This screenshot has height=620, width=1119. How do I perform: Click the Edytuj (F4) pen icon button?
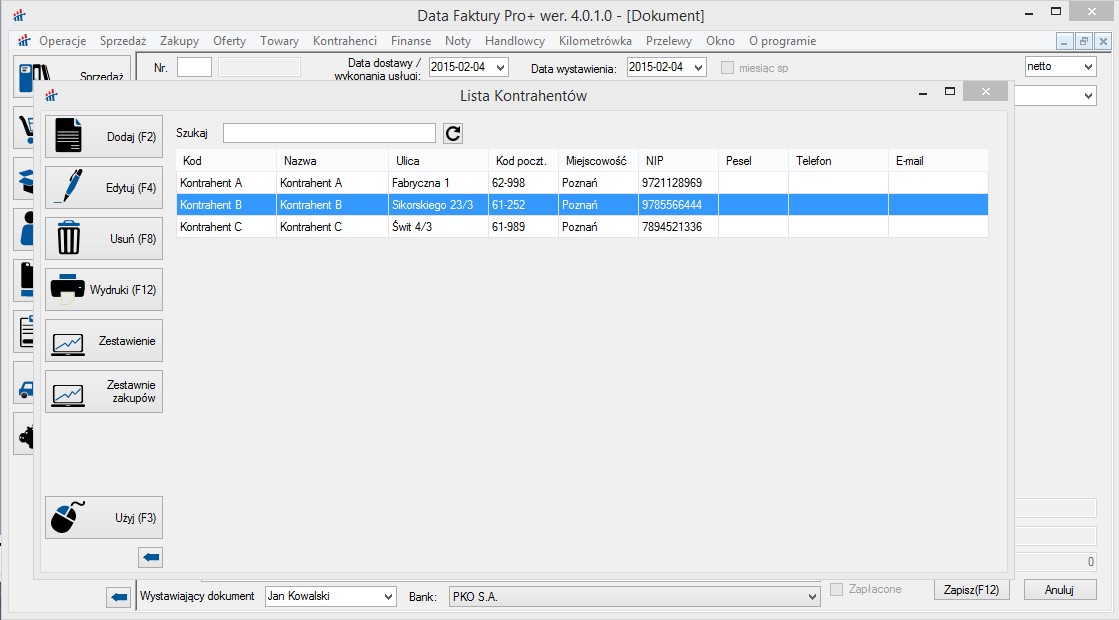(104, 188)
